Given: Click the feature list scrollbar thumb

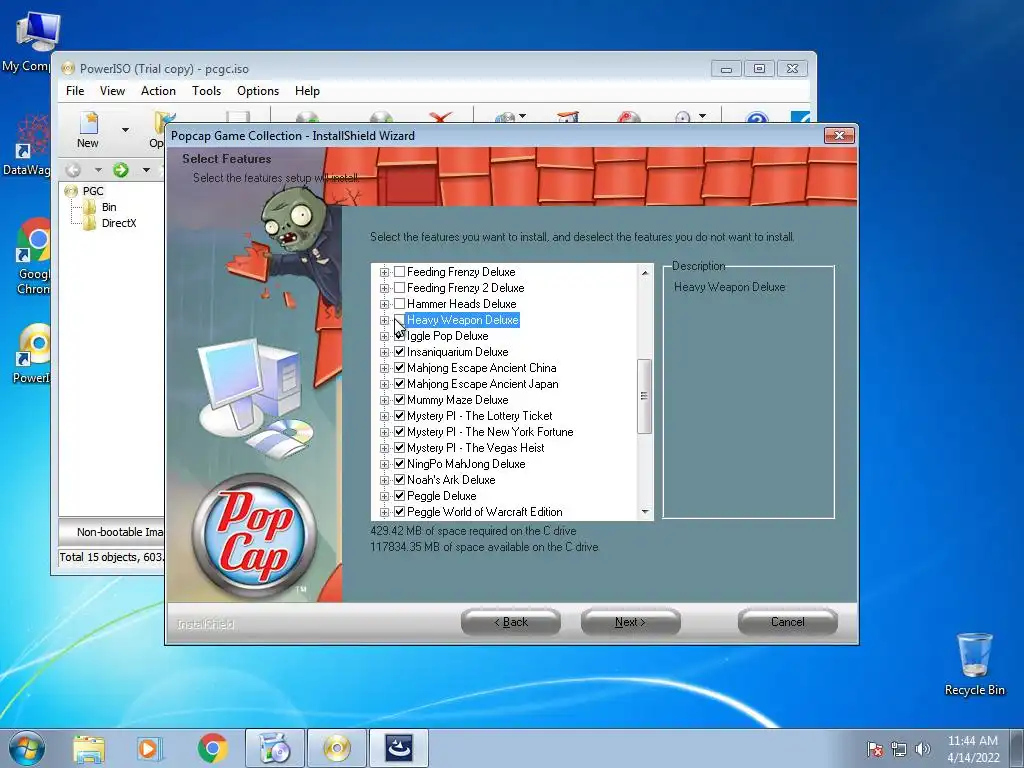Looking at the screenshot, I should [645, 396].
